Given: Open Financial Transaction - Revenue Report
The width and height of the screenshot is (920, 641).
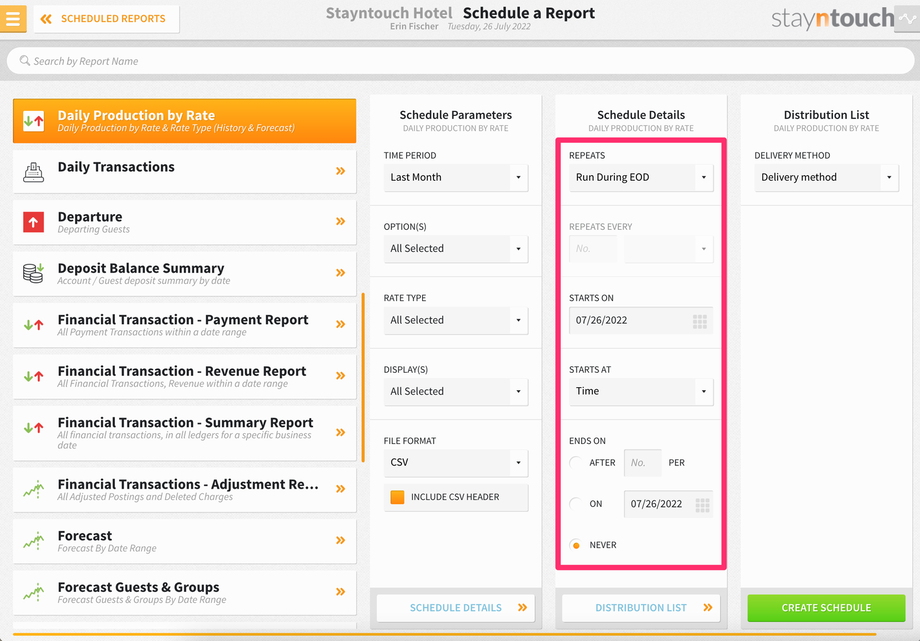Looking at the screenshot, I should coord(184,377).
